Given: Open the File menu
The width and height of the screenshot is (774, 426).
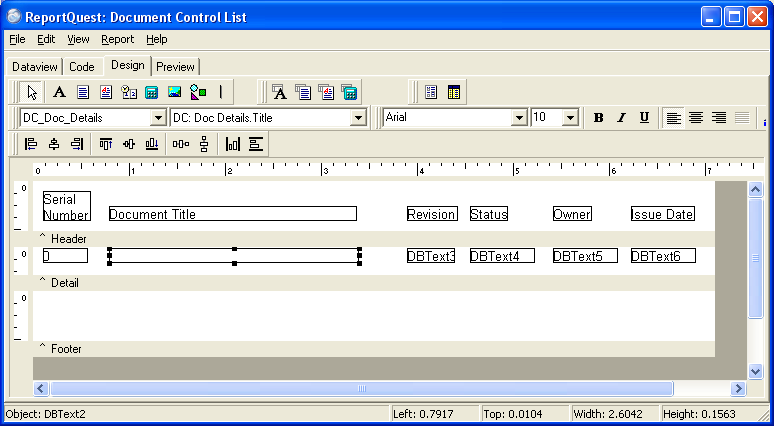Looking at the screenshot, I should coord(17,39).
